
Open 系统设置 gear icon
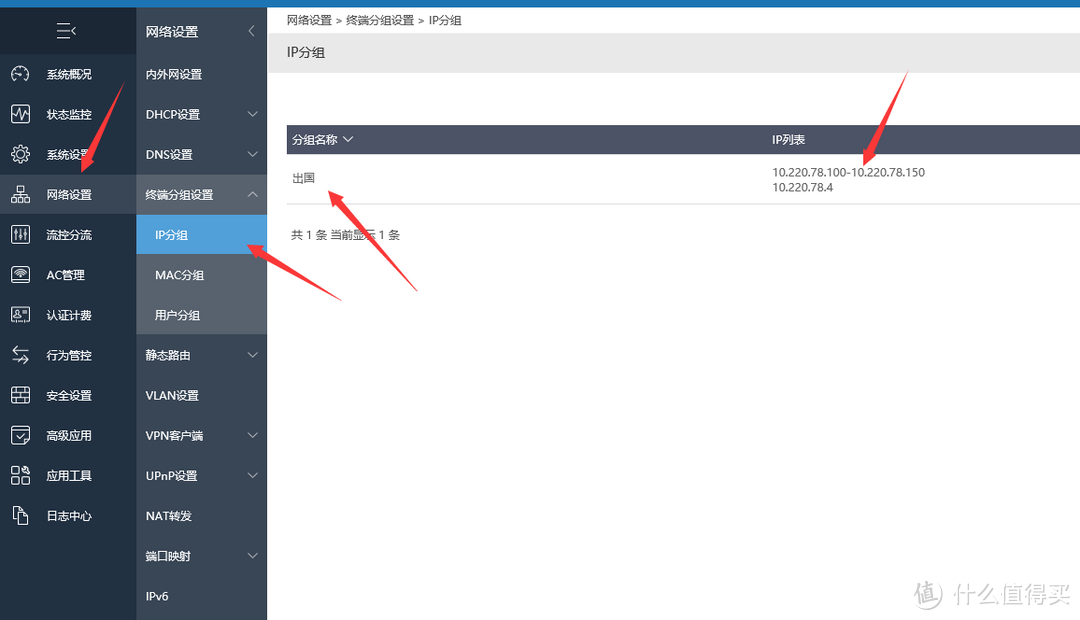20,154
